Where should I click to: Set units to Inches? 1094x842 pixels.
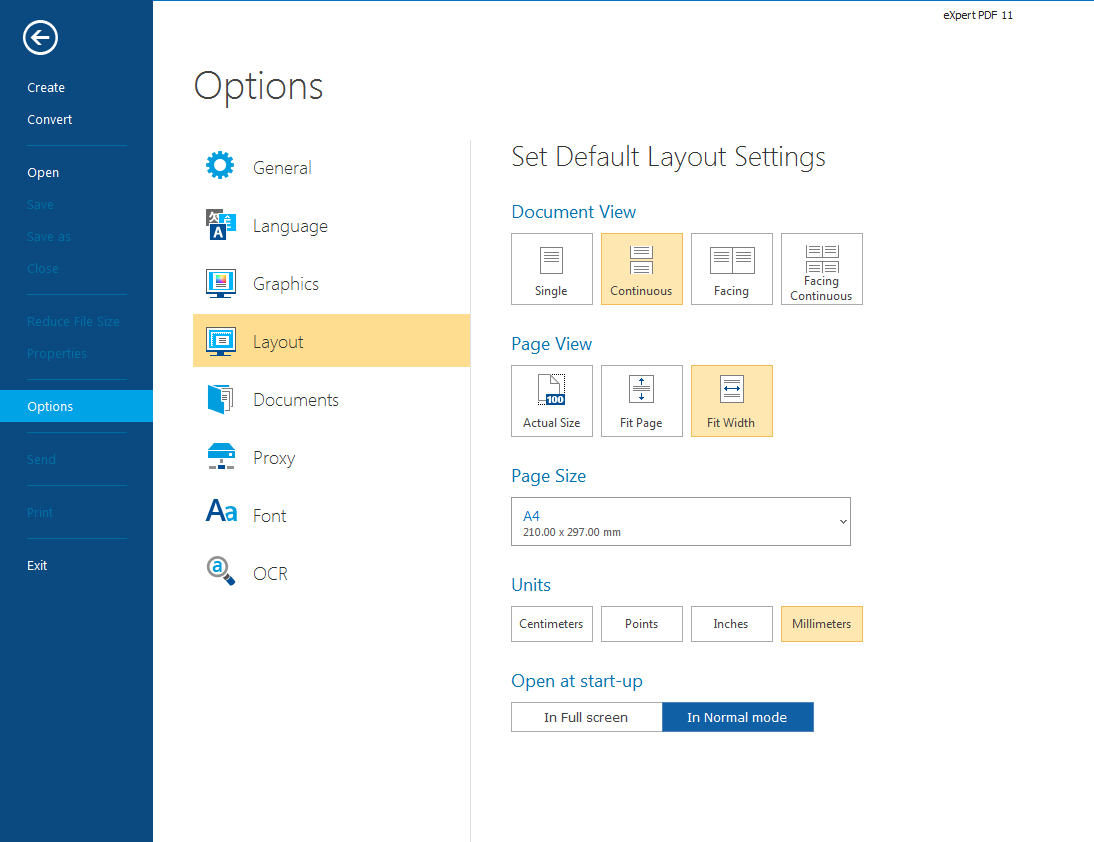click(x=732, y=624)
